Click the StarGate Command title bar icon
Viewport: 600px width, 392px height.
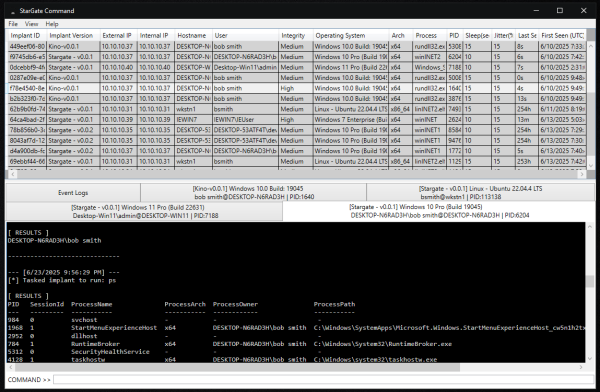coord(13,11)
